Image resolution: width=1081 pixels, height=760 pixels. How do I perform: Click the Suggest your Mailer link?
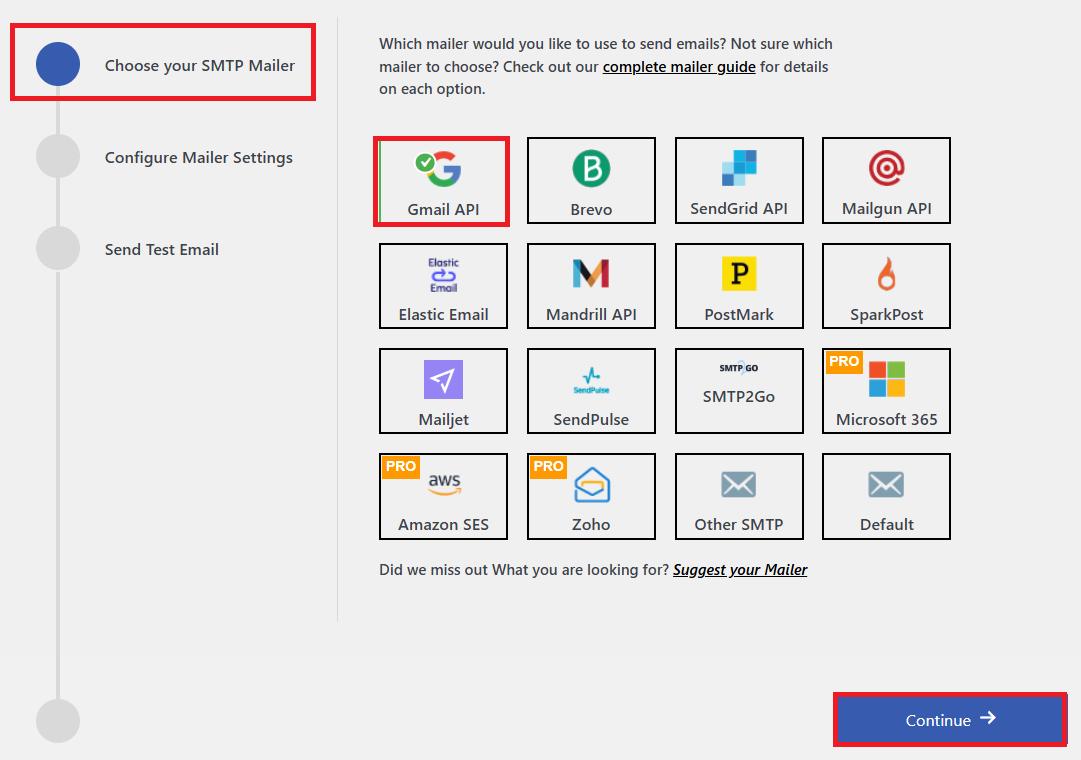point(740,570)
